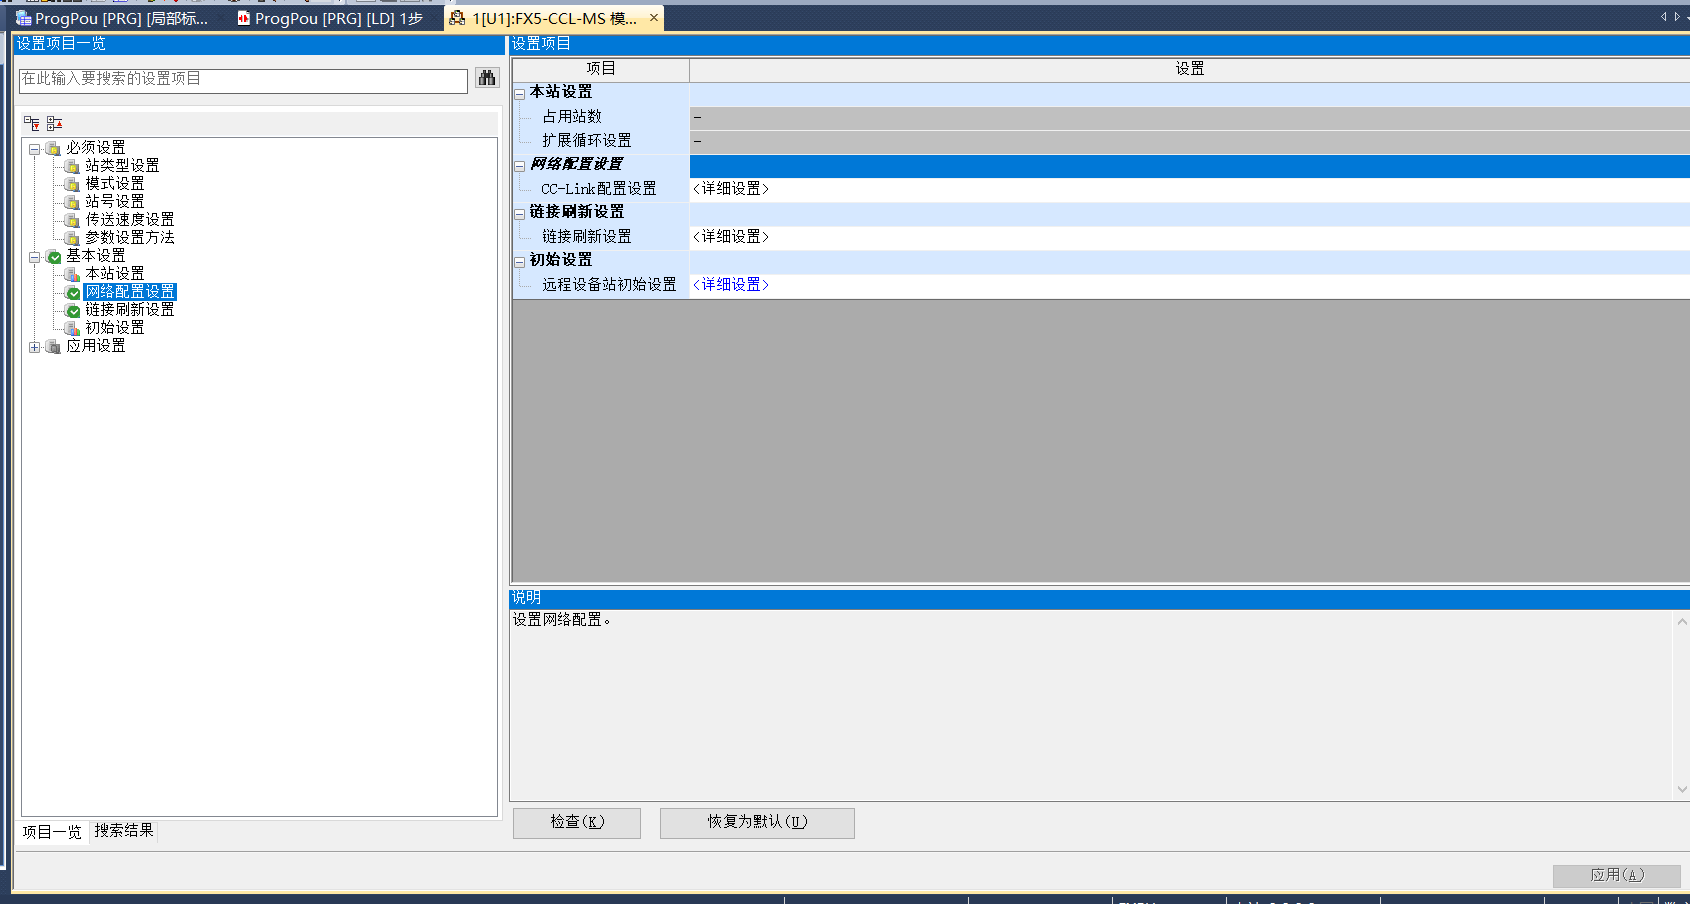The width and height of the screenshot is (1690, 904).
Task: Click the green check icon beside 链接刷新设置
Action: 73,311
